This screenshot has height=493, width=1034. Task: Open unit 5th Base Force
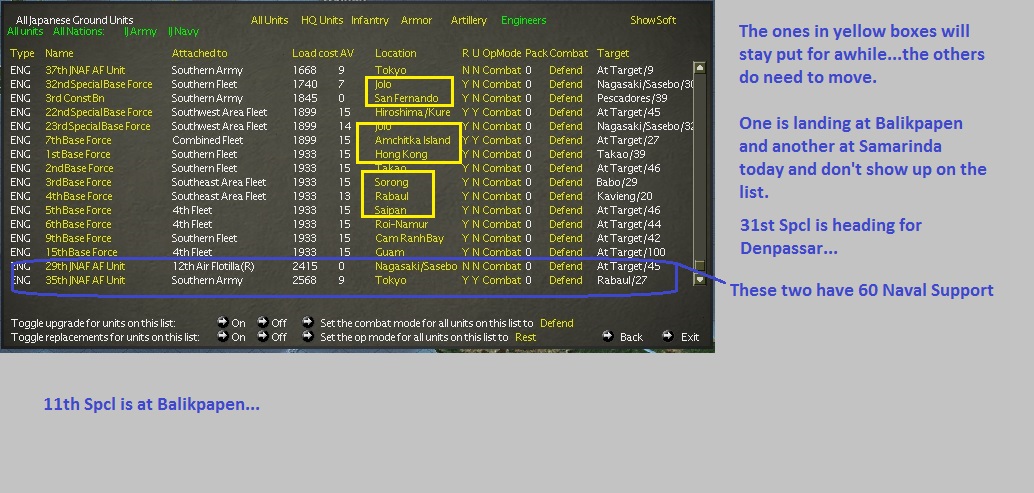tap(78, 210)
